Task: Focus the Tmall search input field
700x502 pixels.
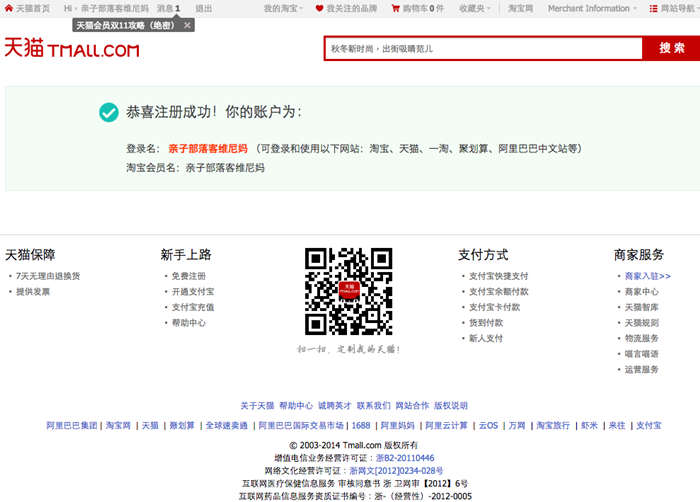Action: (x=483, y=48)
